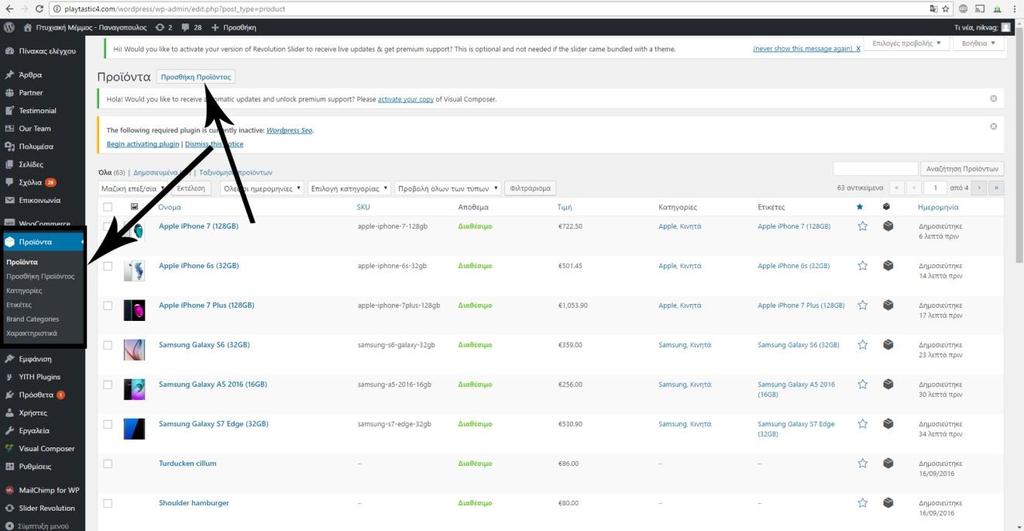Click product type cube for Galaxy S6
1024x531 pixels.
pyautogui.click(x=888, y=345)
